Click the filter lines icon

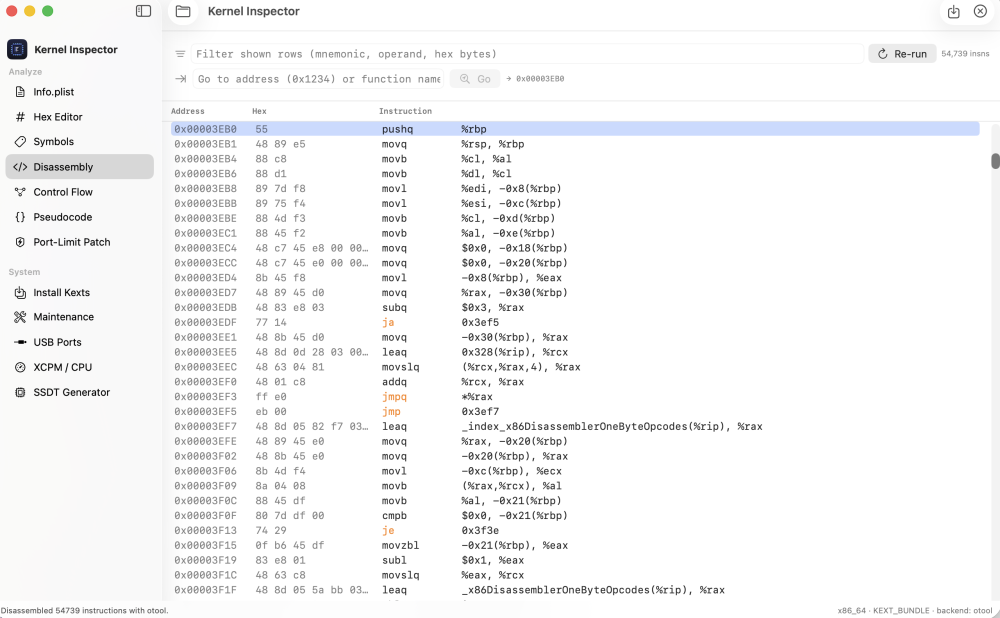[180, 54]
